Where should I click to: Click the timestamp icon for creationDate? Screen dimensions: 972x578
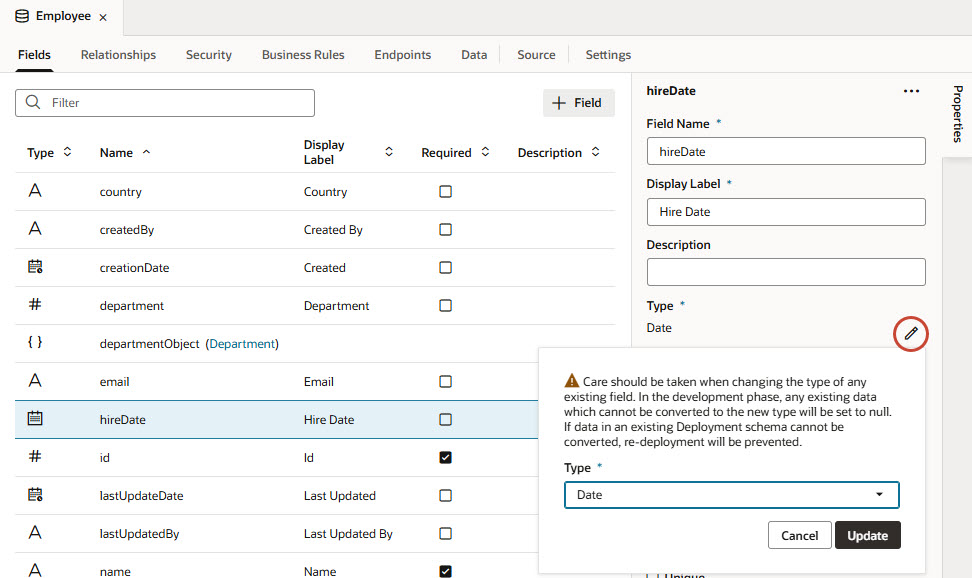pos(35,267)
